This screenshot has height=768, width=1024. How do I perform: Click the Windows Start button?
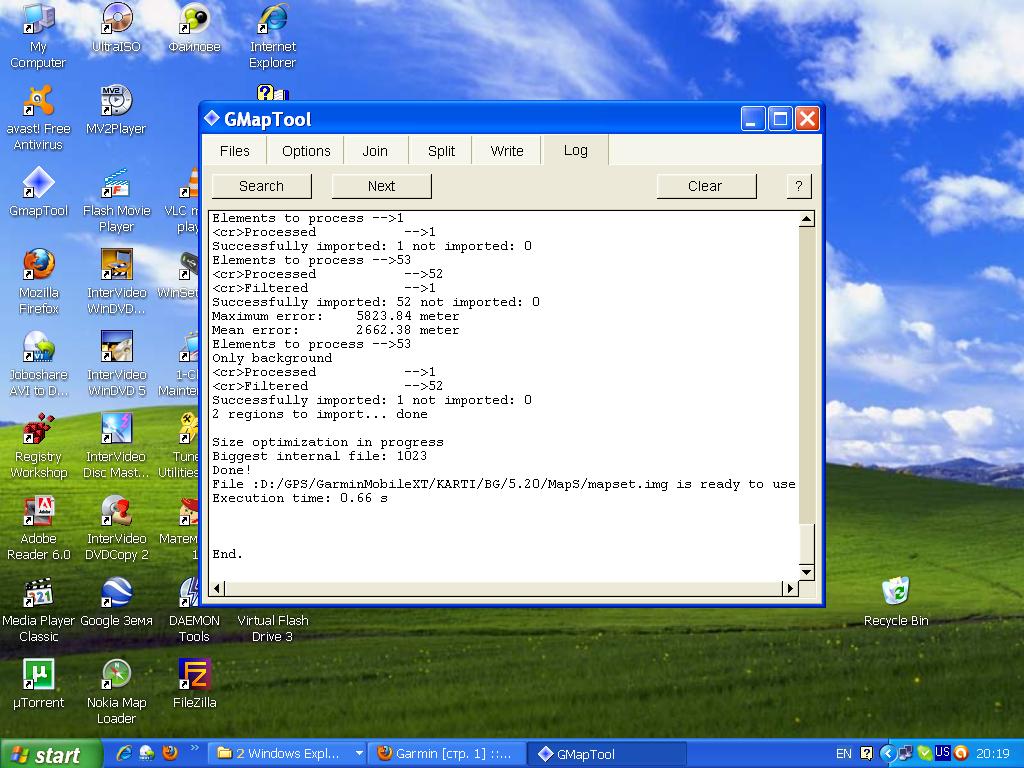tap(50, 754)
